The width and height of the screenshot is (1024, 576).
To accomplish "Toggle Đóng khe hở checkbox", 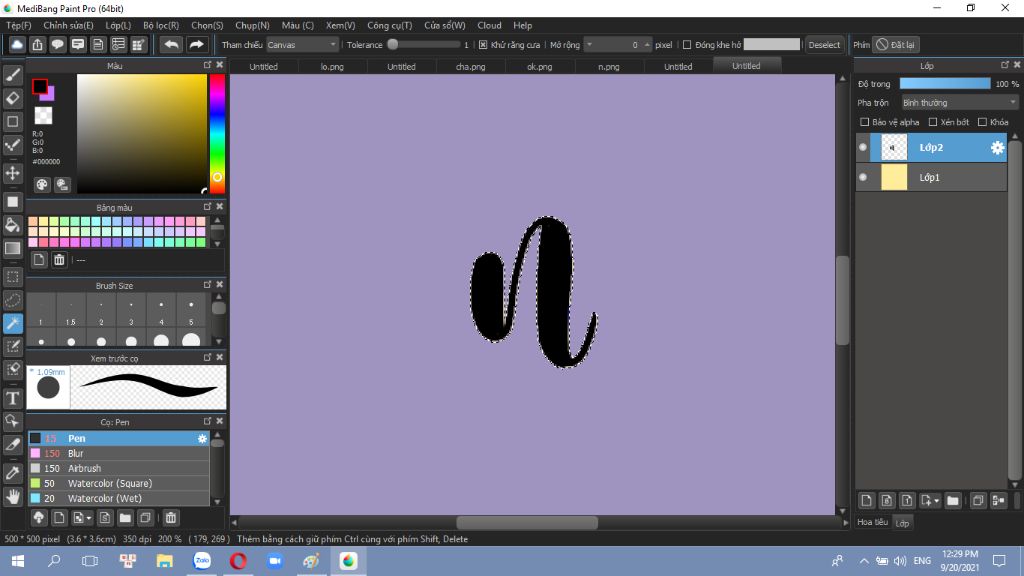I will pyautogui.click(x=687, y=45).
